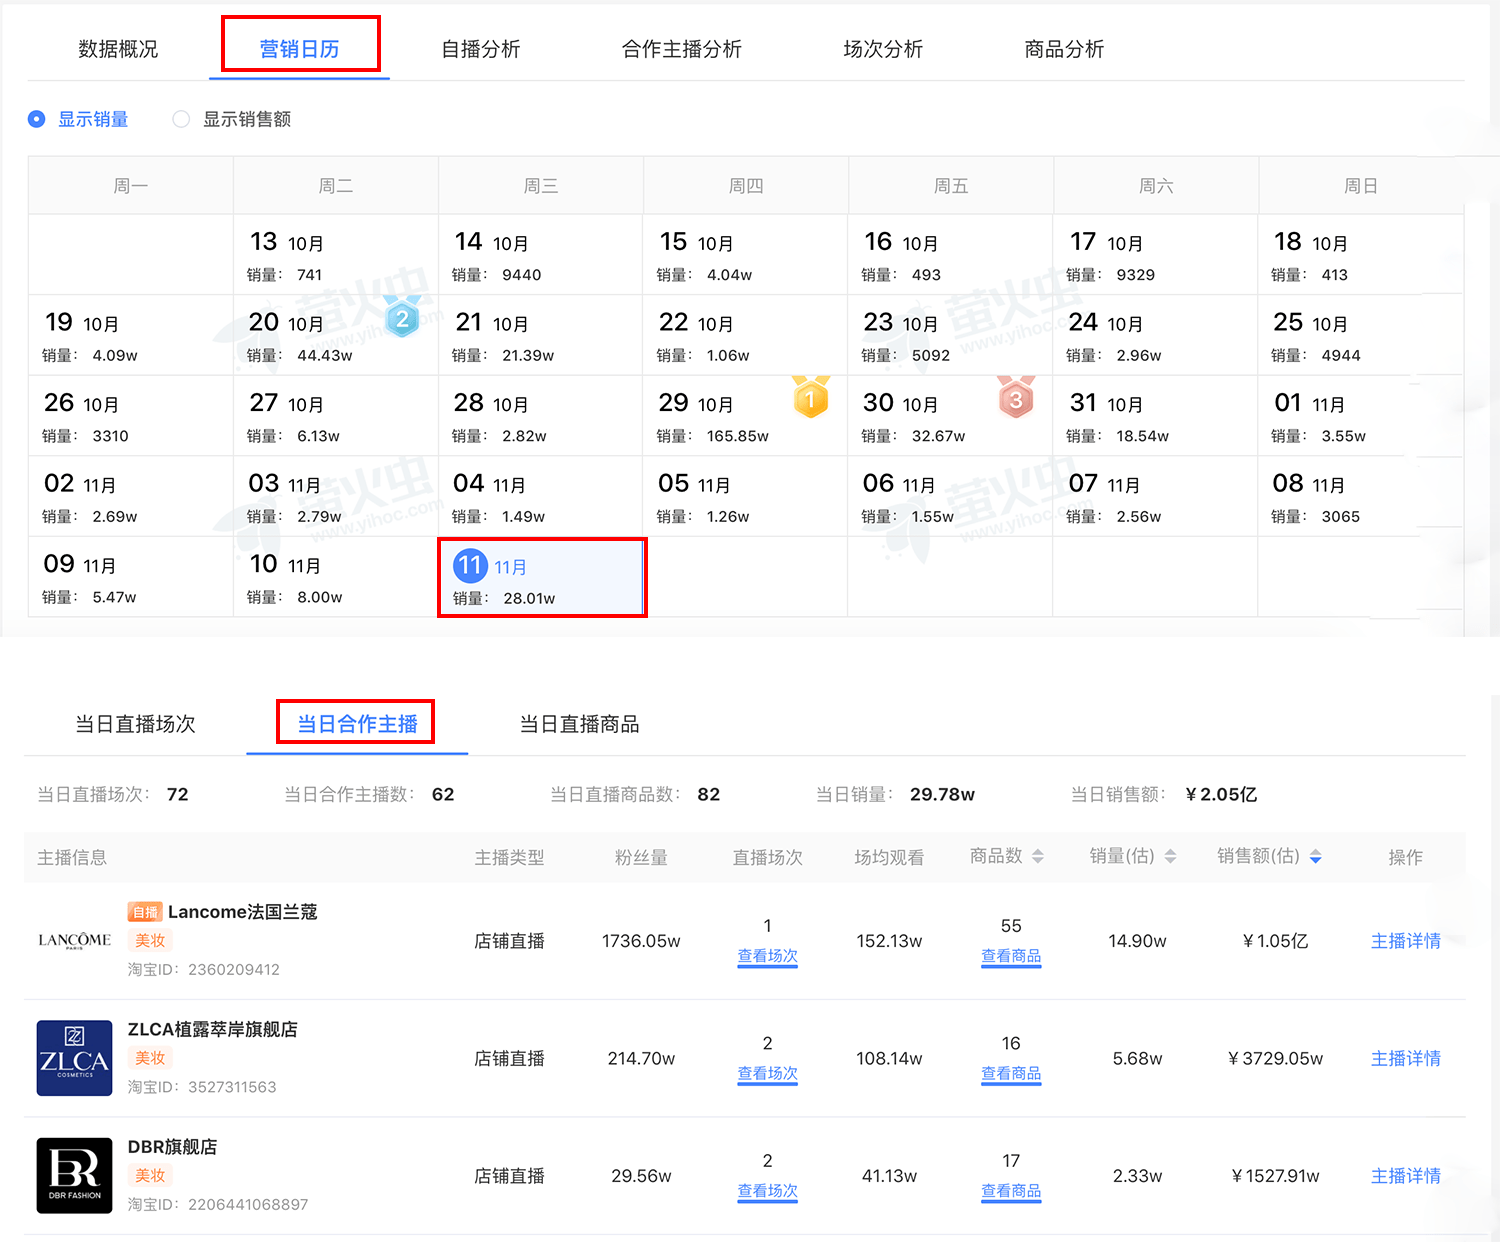This screenshot has width=1500, height=1242.
Task: Click the DBR Fashion logo thumbnail
Action: coord(74,1176)
